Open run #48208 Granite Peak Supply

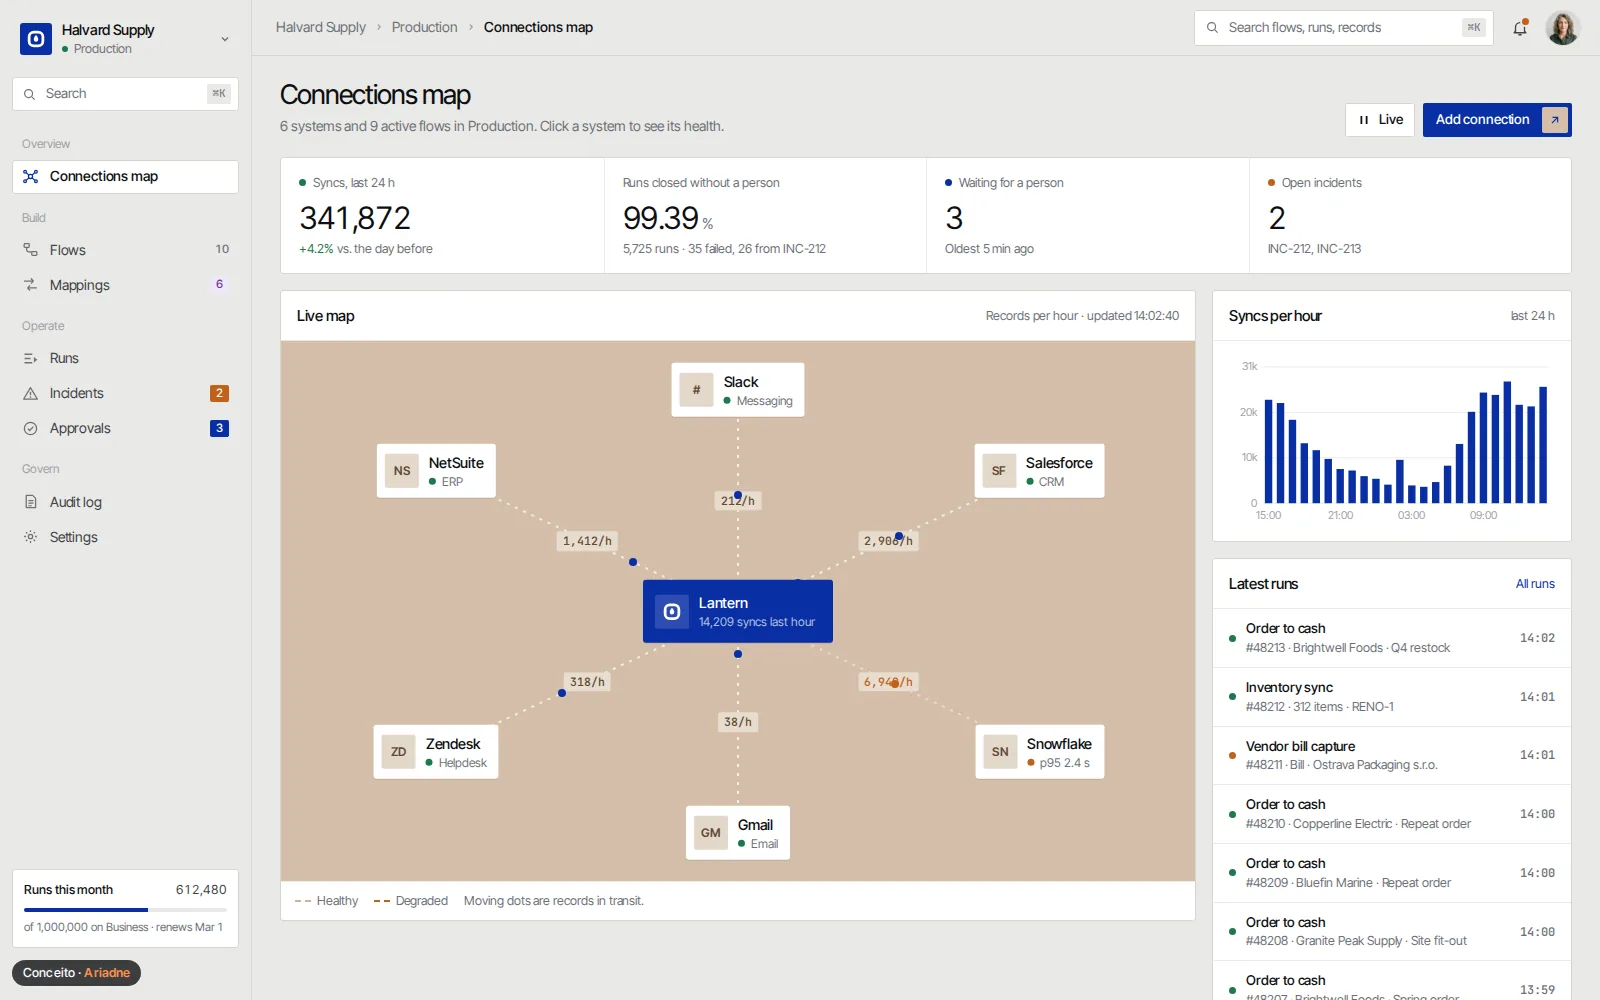(x=1391, y=932)
